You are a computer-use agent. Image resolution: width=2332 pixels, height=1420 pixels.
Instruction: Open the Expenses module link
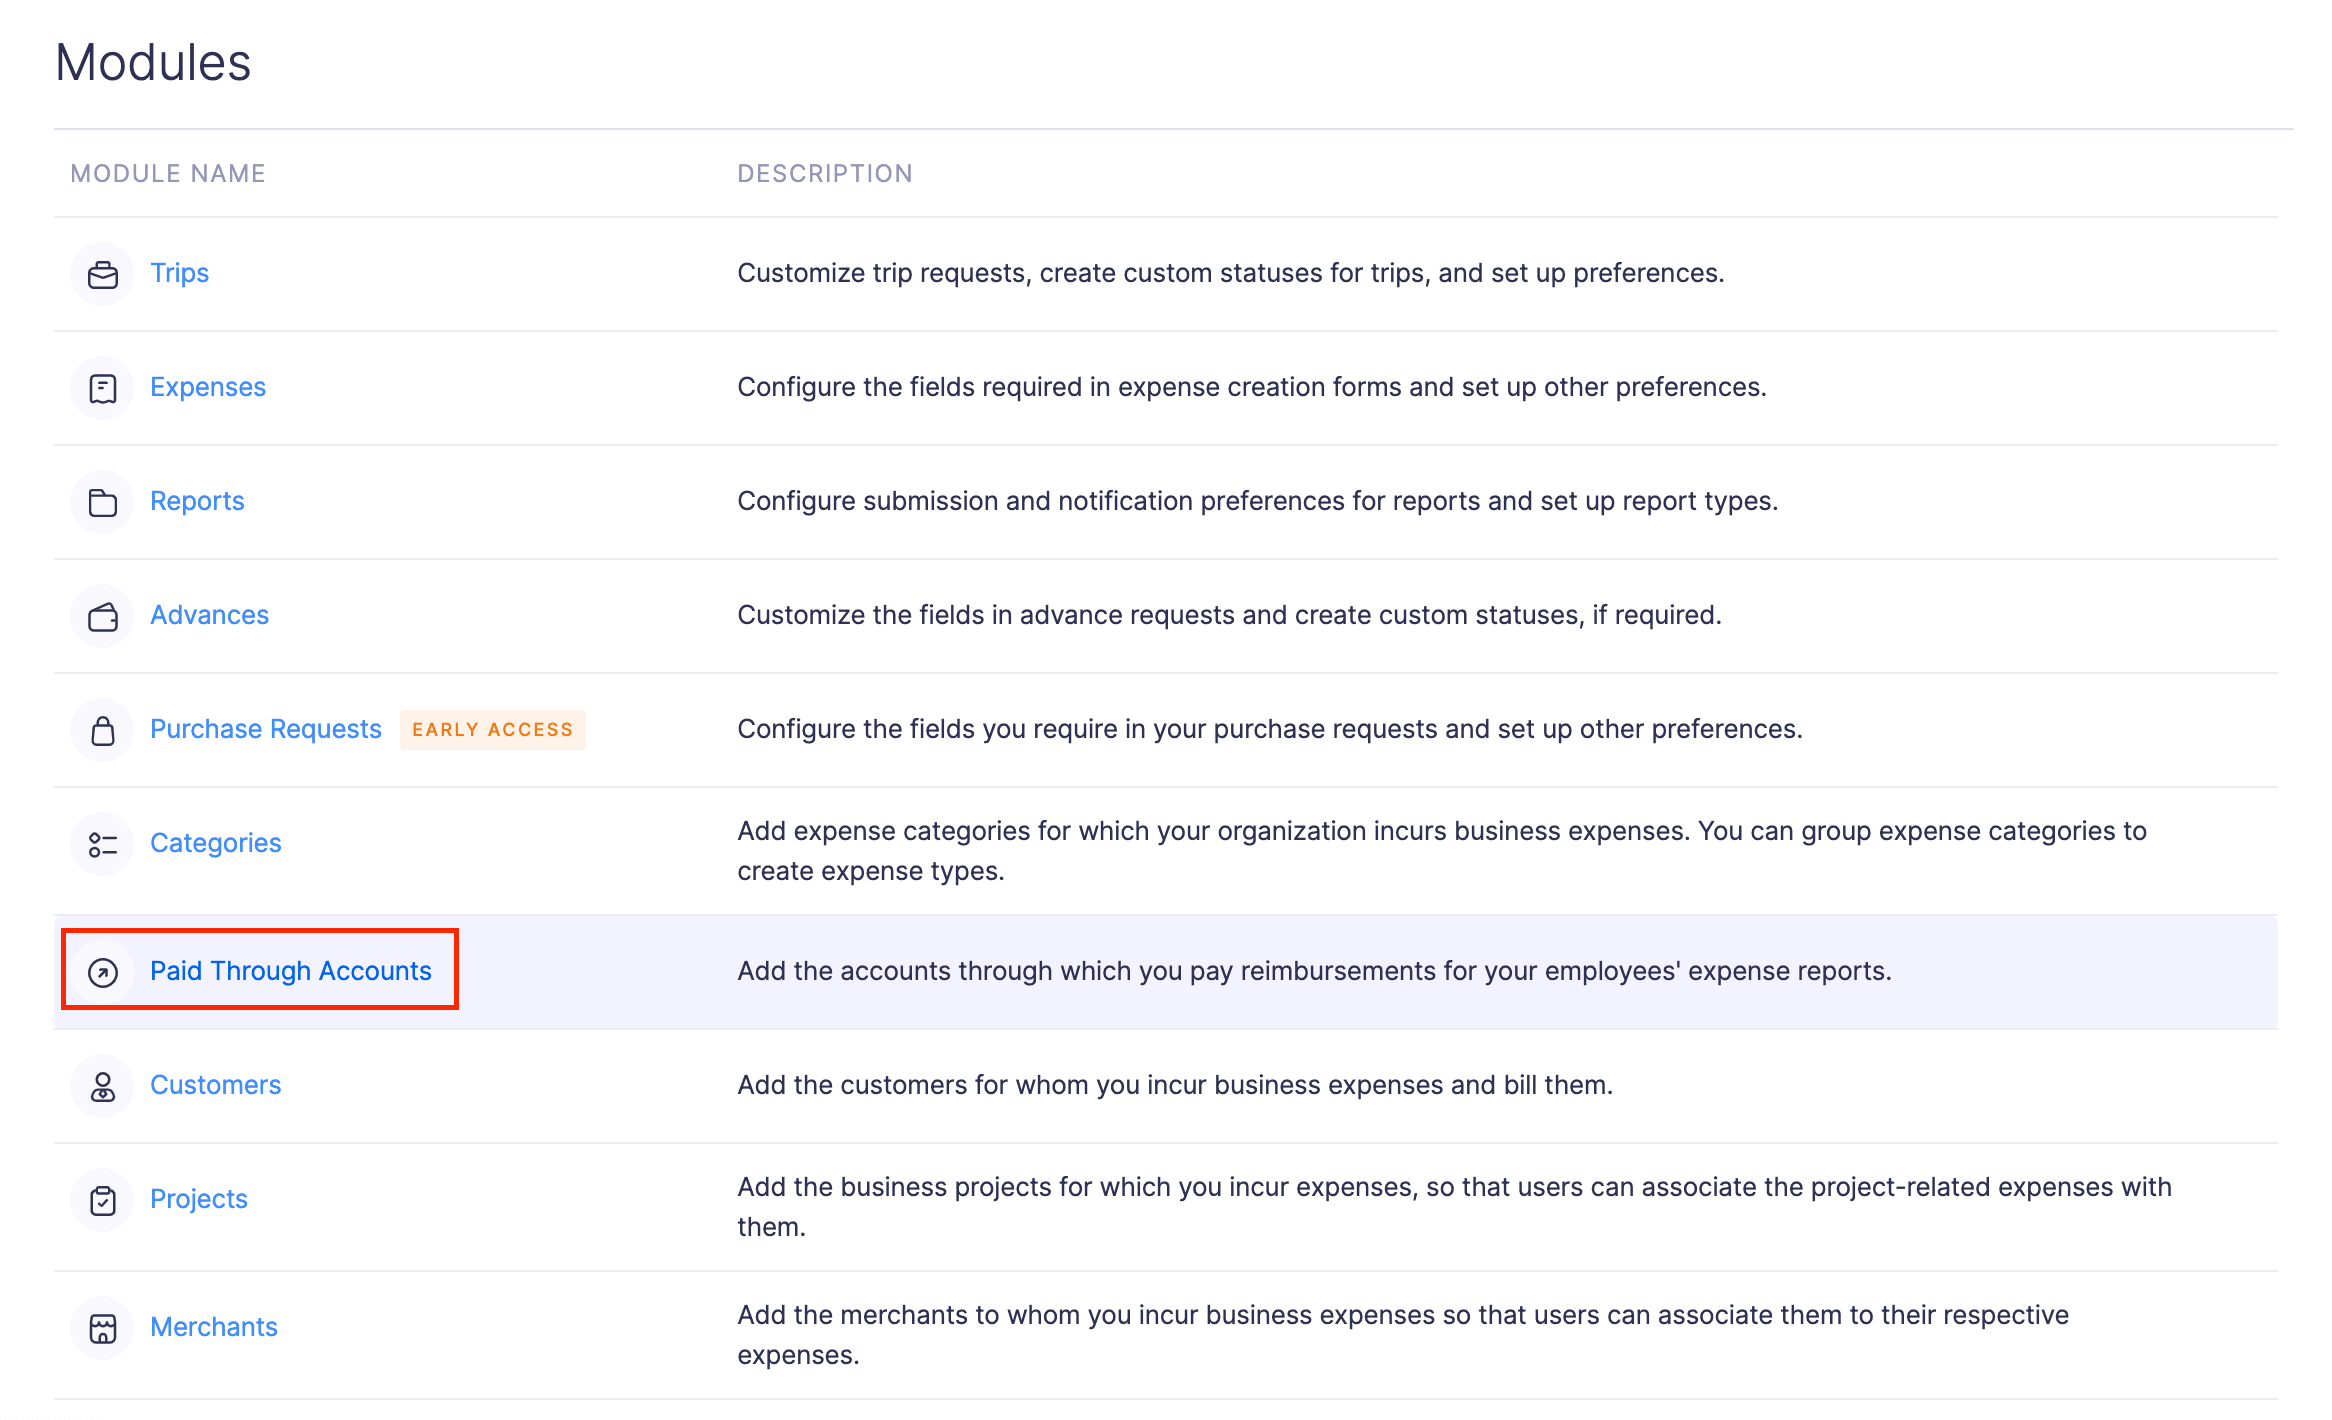(207, 387)
